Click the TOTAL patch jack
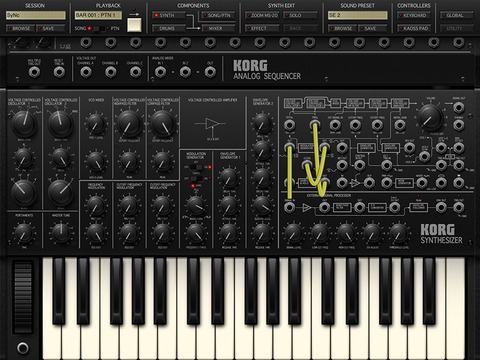 (x=289, y=125)
